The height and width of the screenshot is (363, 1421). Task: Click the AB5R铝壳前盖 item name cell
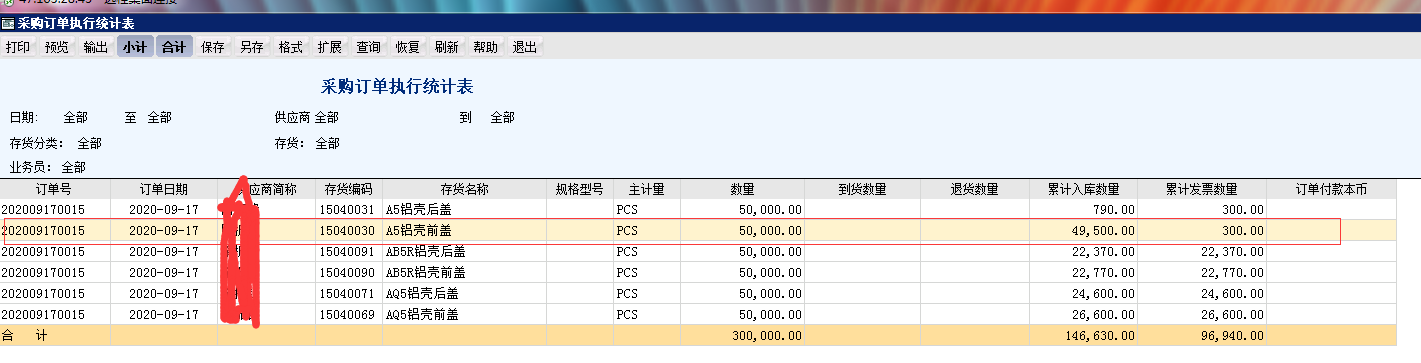(x=465, y=273)
